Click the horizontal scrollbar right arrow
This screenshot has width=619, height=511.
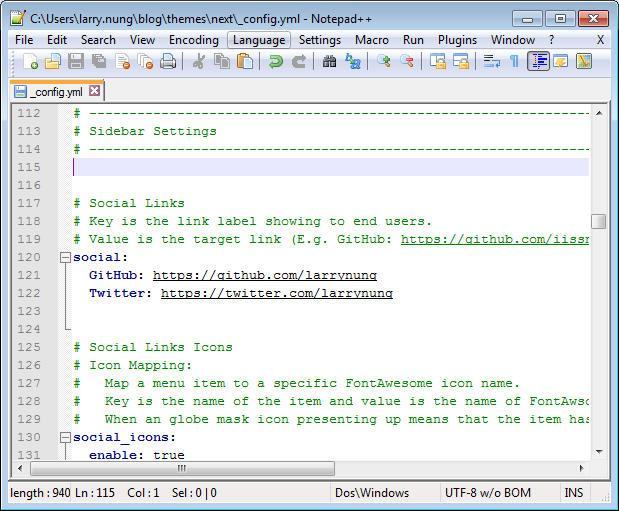(x=581, y=468)
